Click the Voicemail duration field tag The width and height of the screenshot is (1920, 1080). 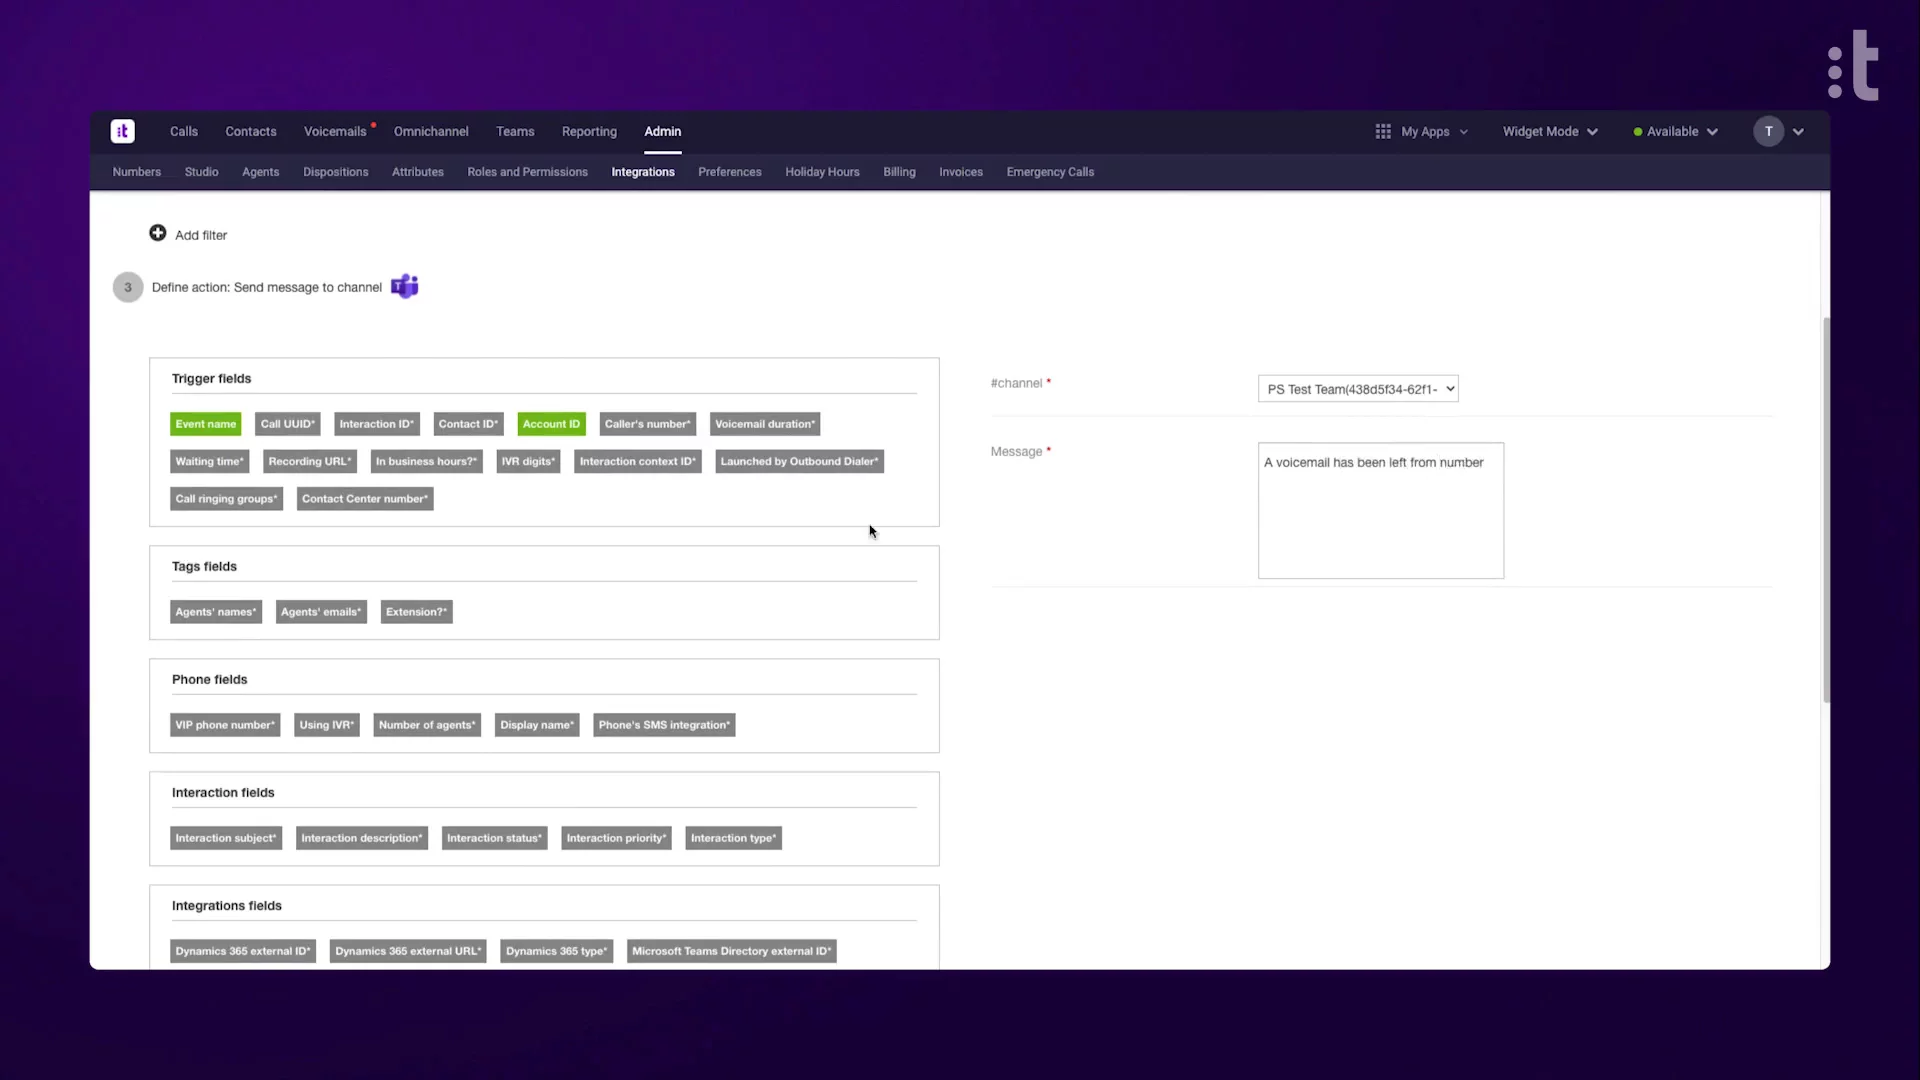coord(765,424)
